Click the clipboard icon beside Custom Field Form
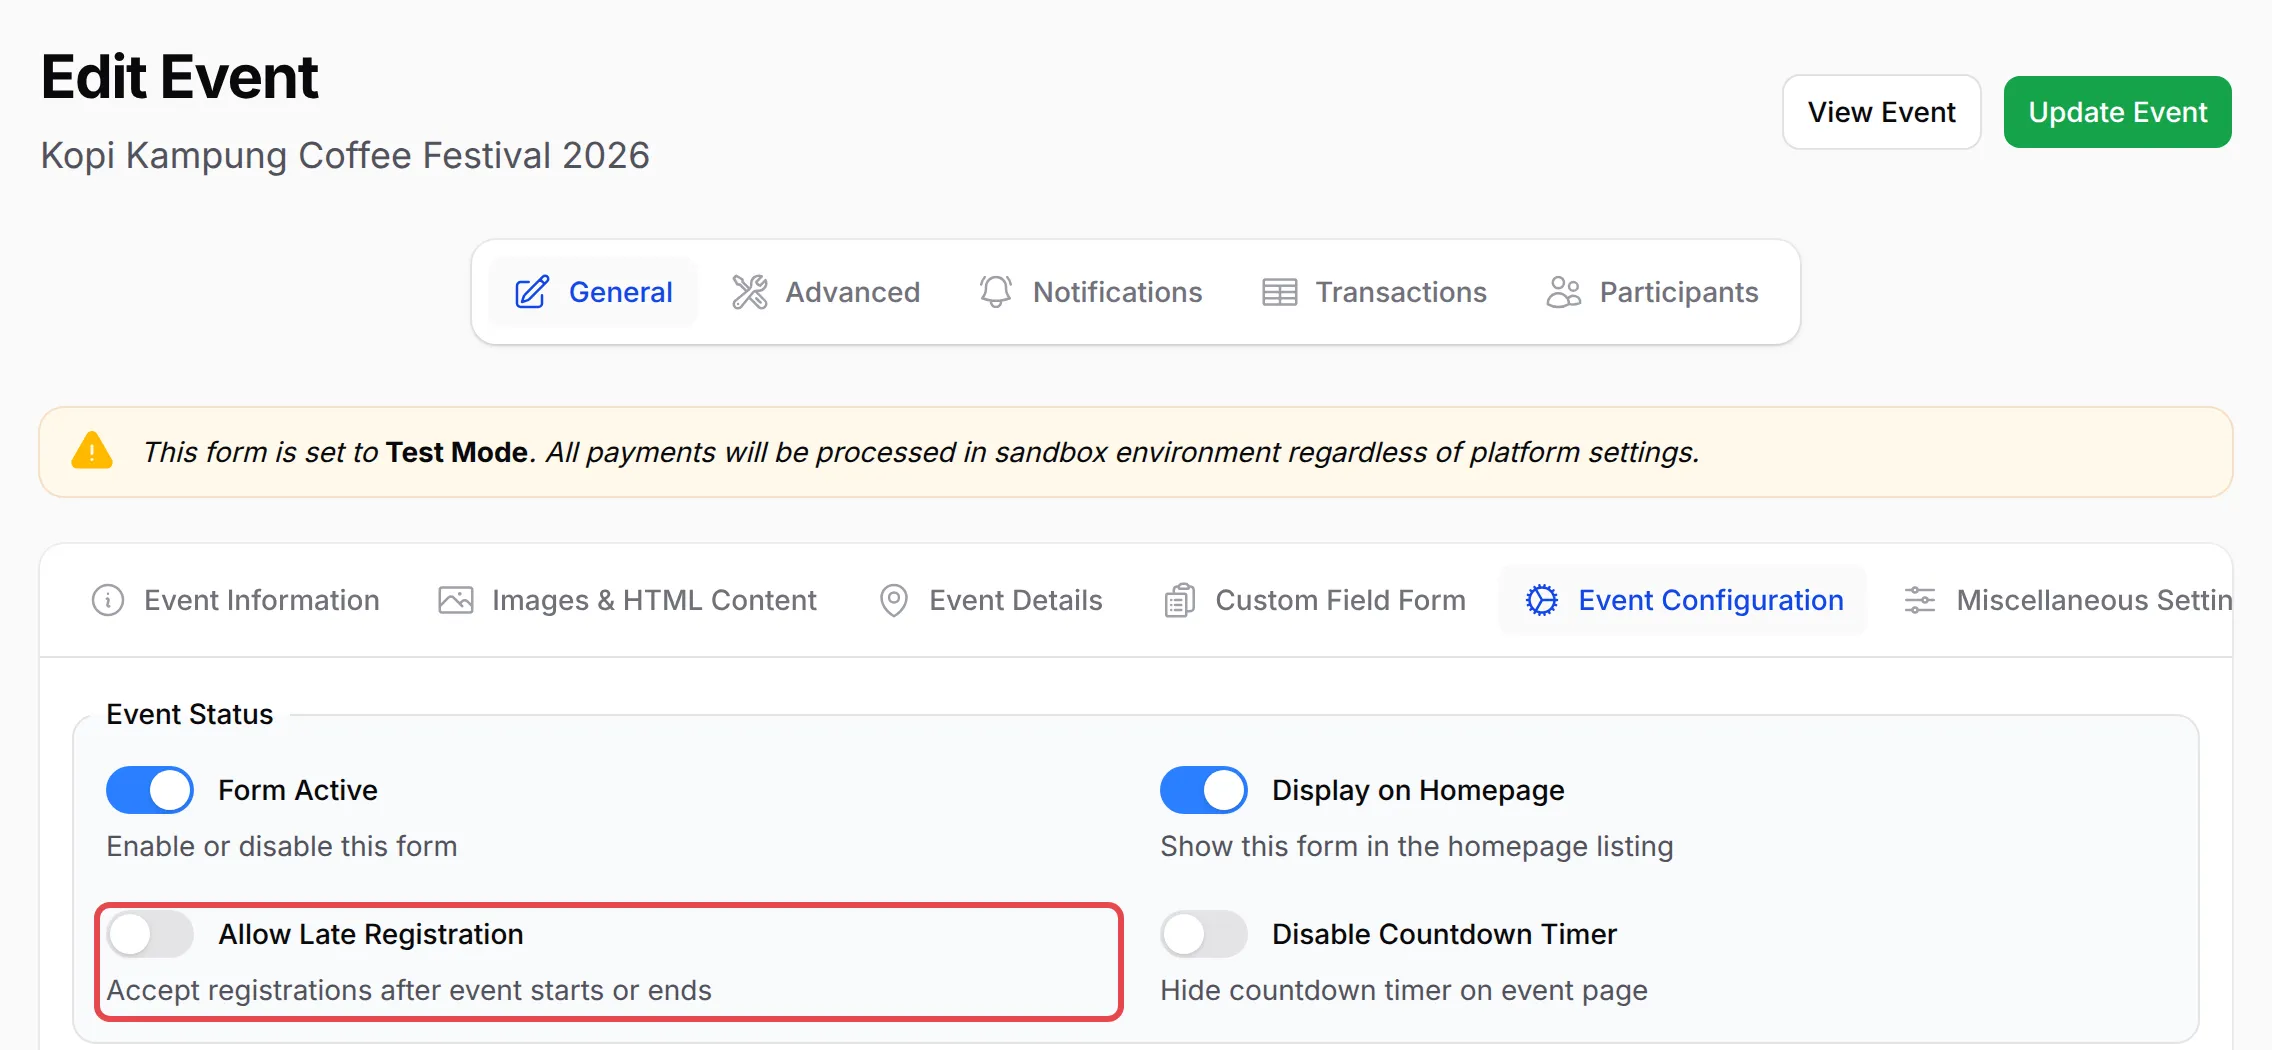This screenshot has width=2272, height=1050. pos(1179,600)
